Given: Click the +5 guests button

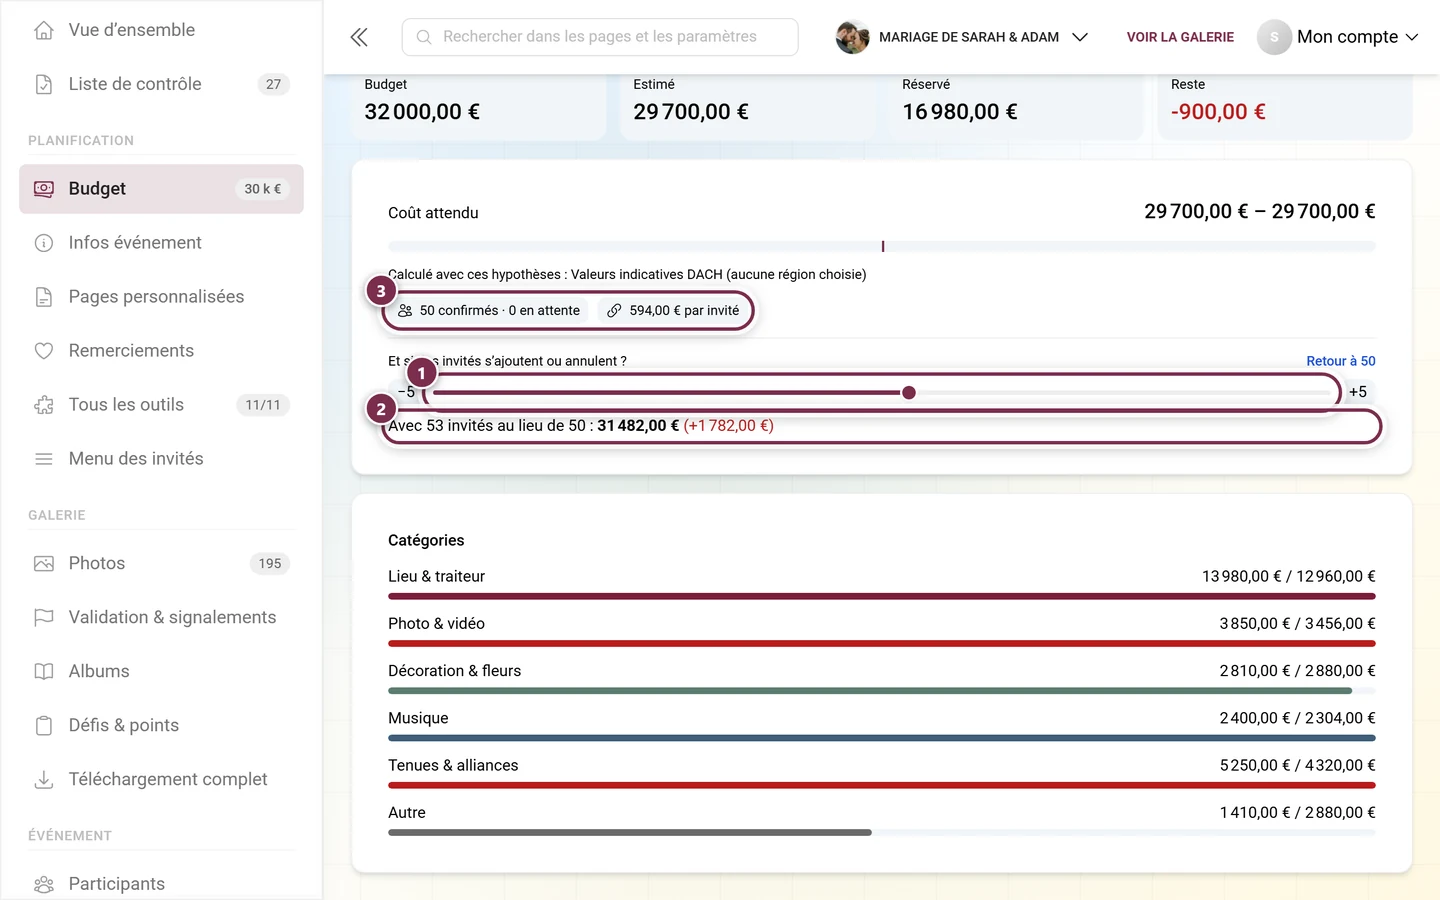Looking at the screenshot, I should [1358, 392].
